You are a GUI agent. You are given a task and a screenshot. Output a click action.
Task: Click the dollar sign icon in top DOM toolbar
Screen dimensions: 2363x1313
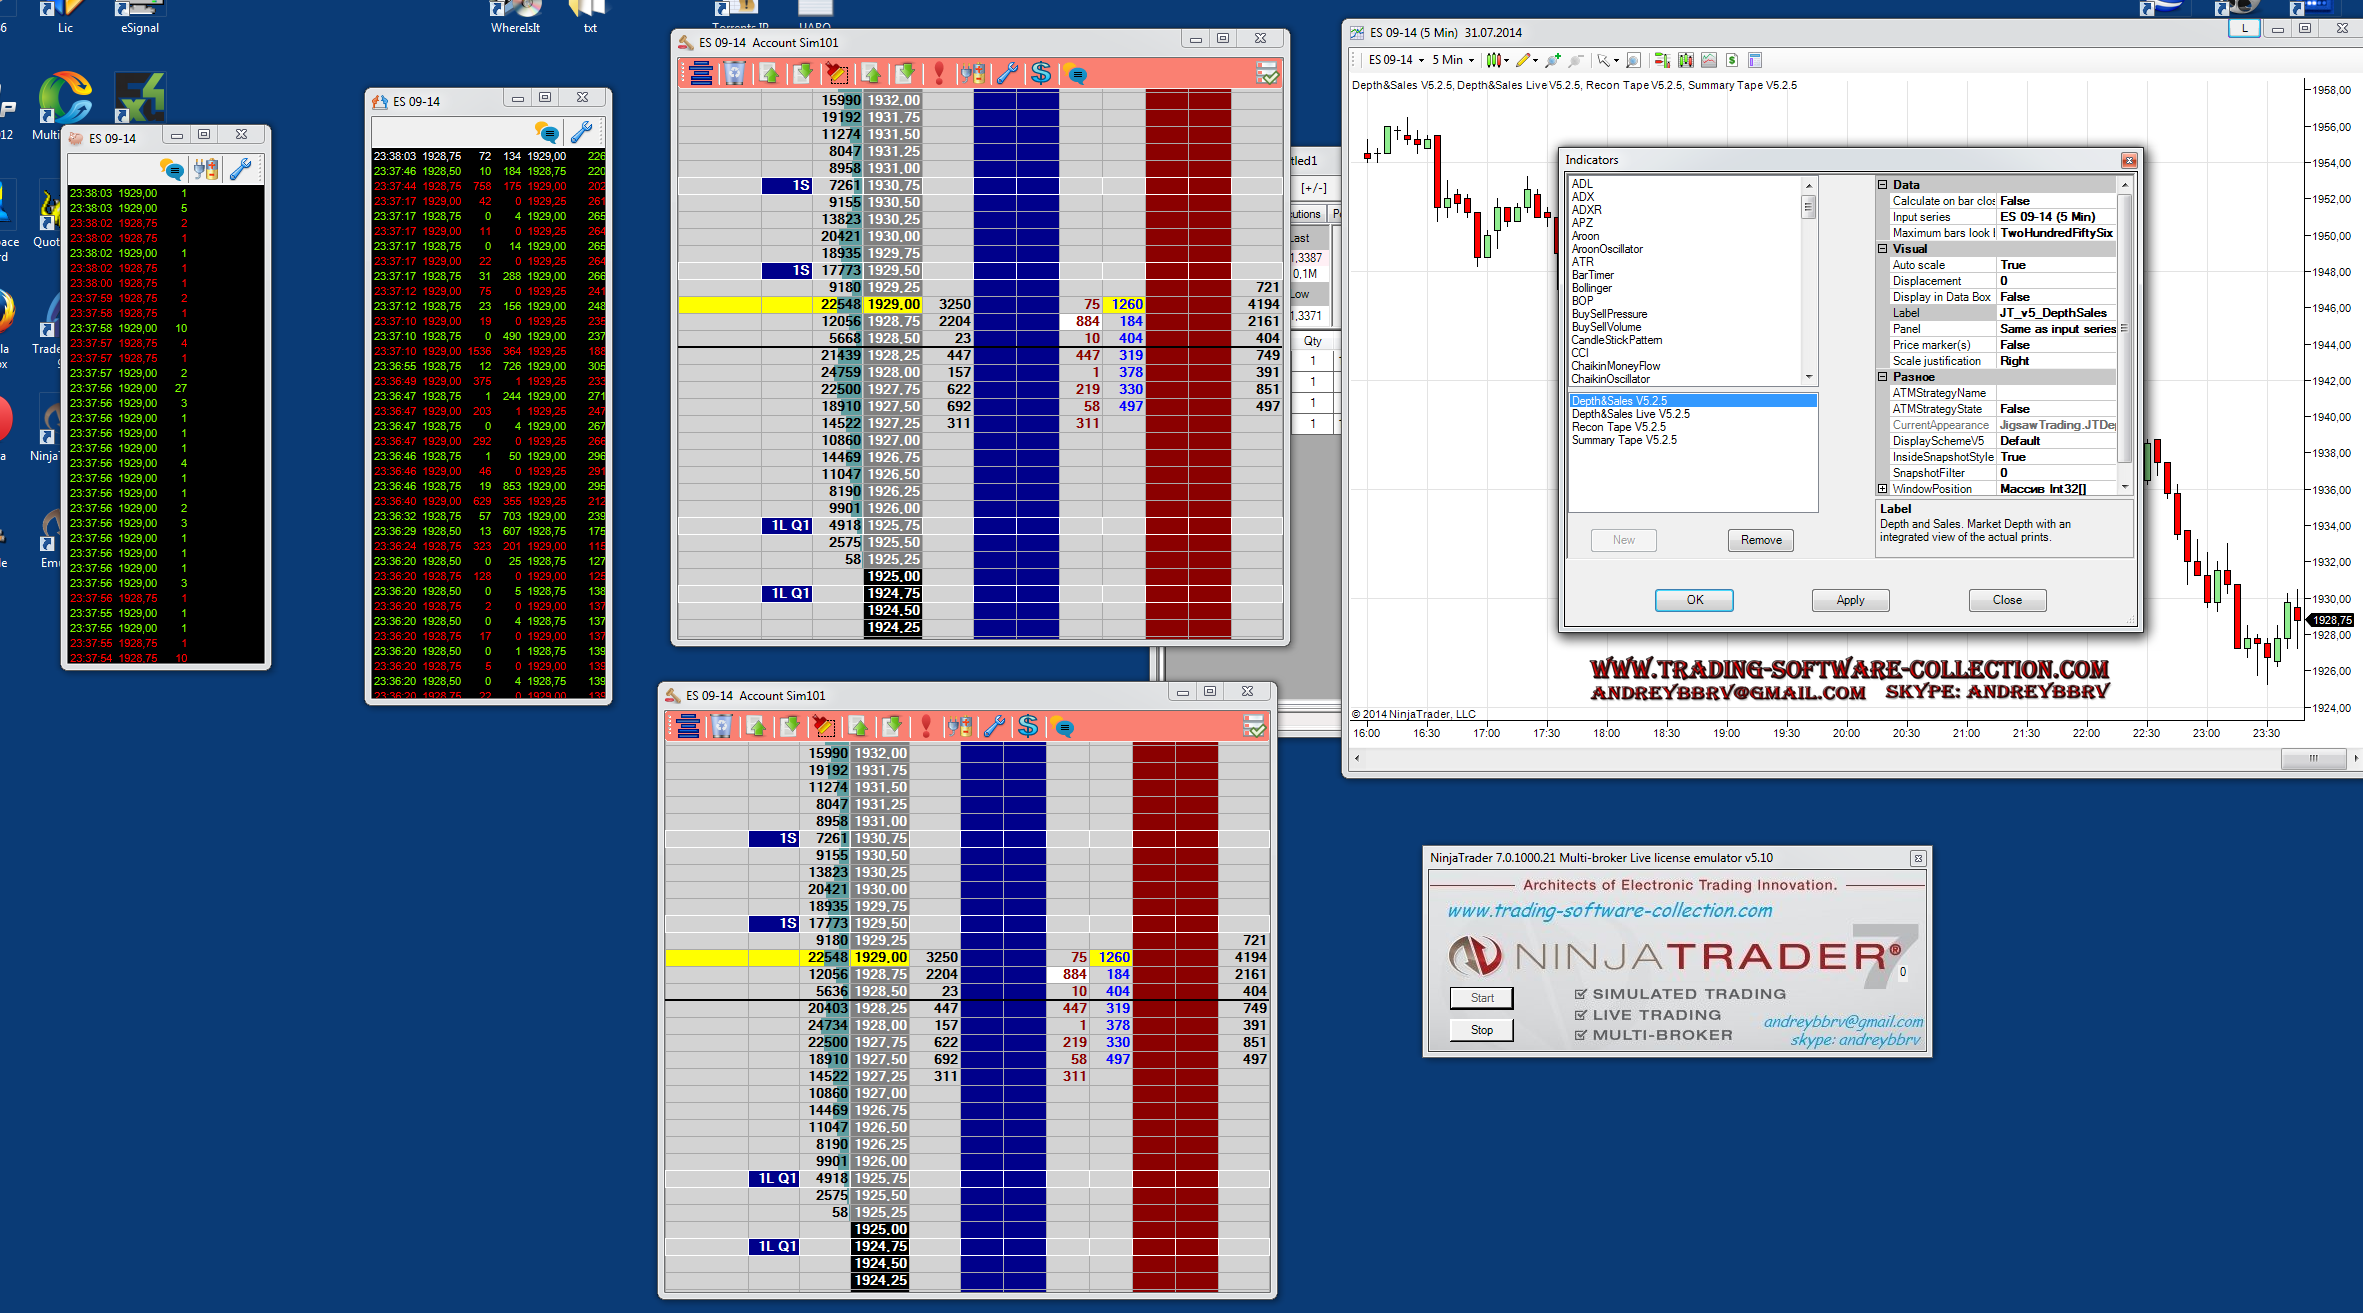click(x=1041, y=73)
